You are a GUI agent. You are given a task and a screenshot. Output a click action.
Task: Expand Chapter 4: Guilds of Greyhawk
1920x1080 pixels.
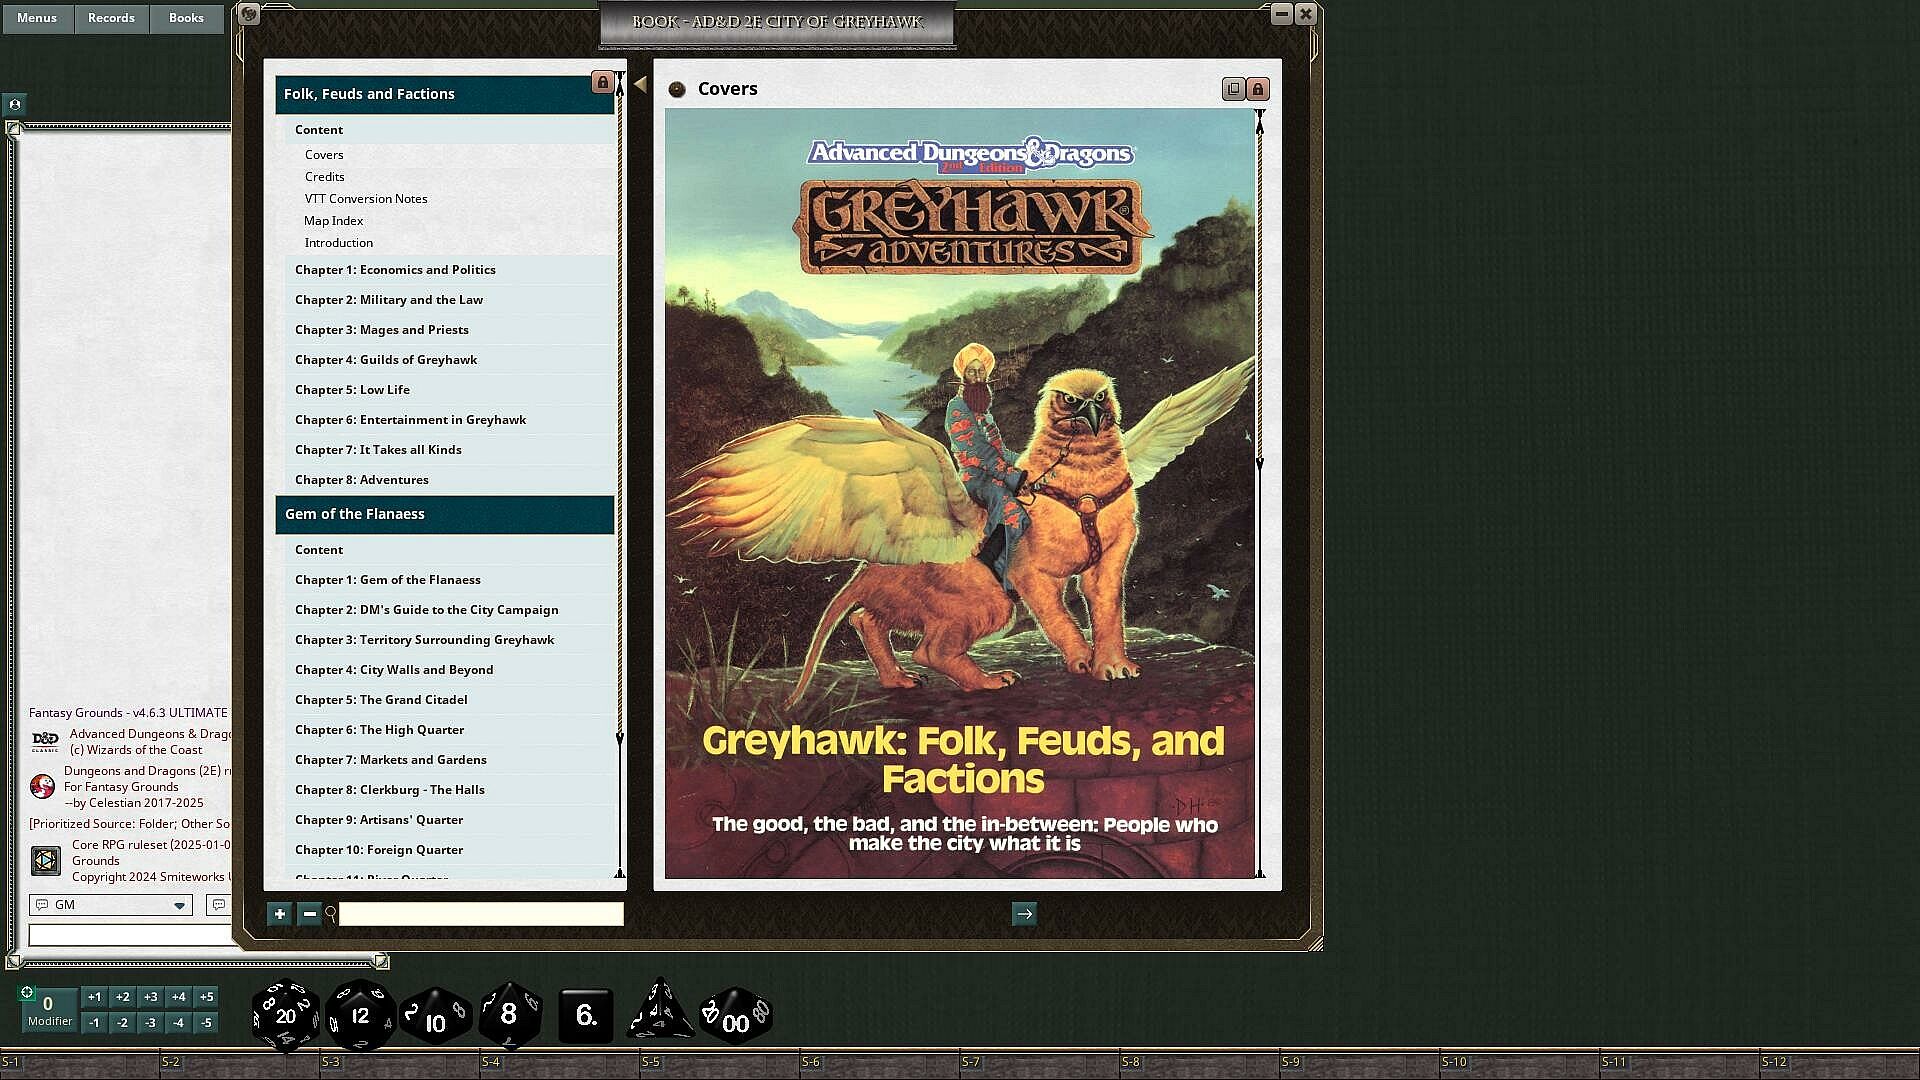click(x=386, y=359)
